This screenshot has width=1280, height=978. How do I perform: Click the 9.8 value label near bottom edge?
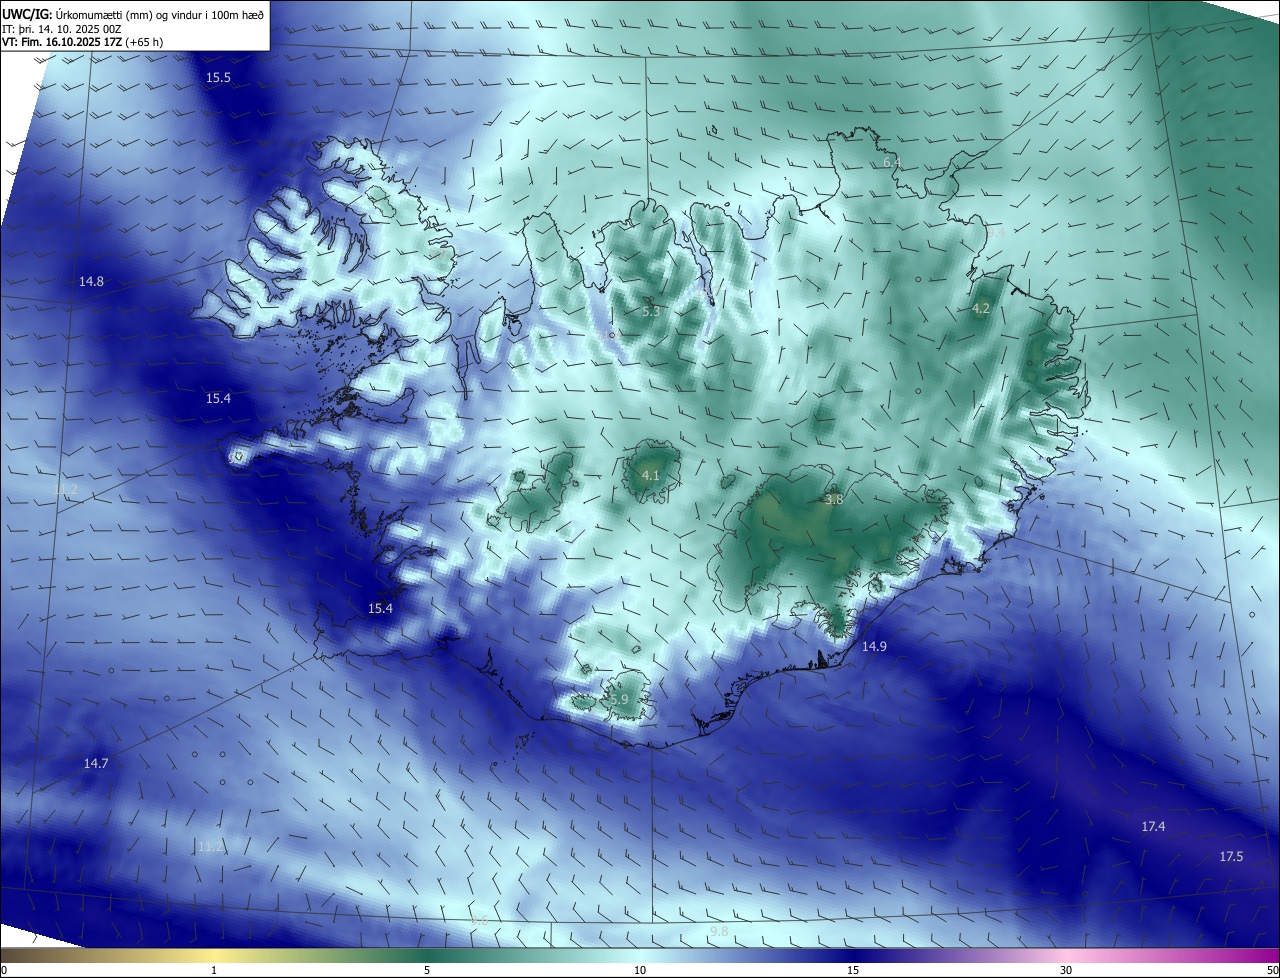(719, 931)
